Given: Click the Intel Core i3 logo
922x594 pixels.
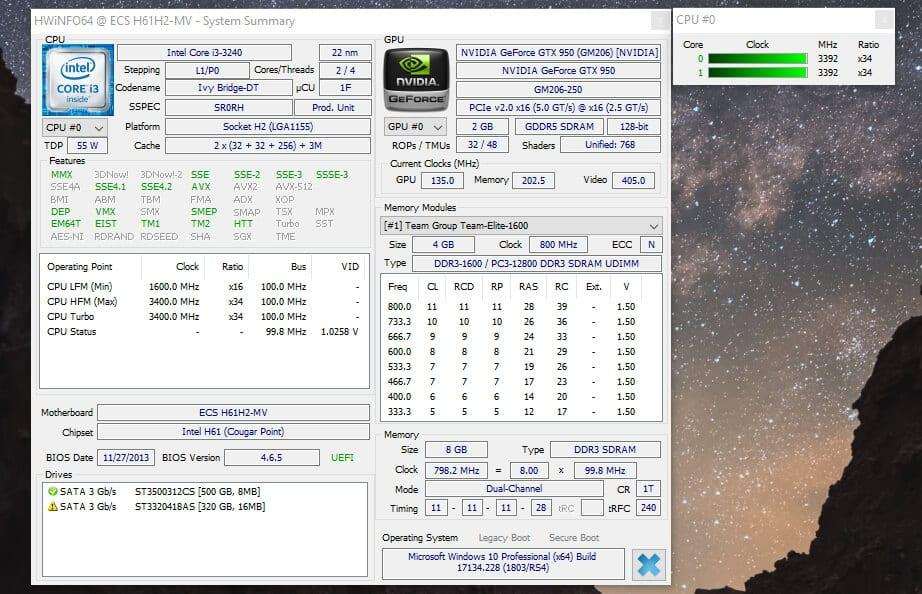Looking at the screenshot, I should coord(78,80).
